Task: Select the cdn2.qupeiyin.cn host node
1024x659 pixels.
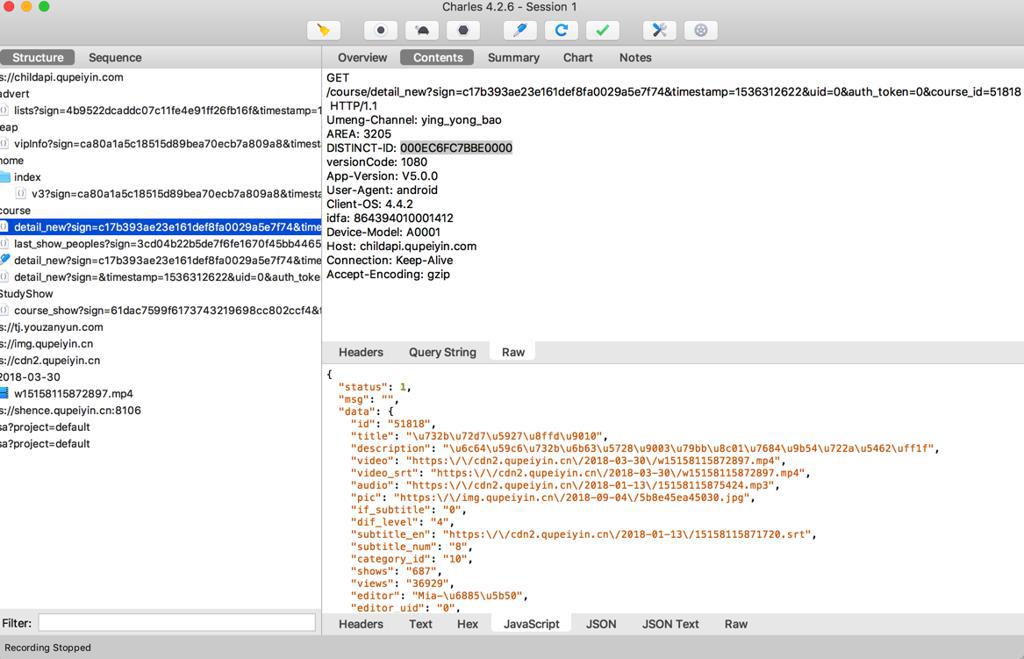Action: [x=50, y=360]
